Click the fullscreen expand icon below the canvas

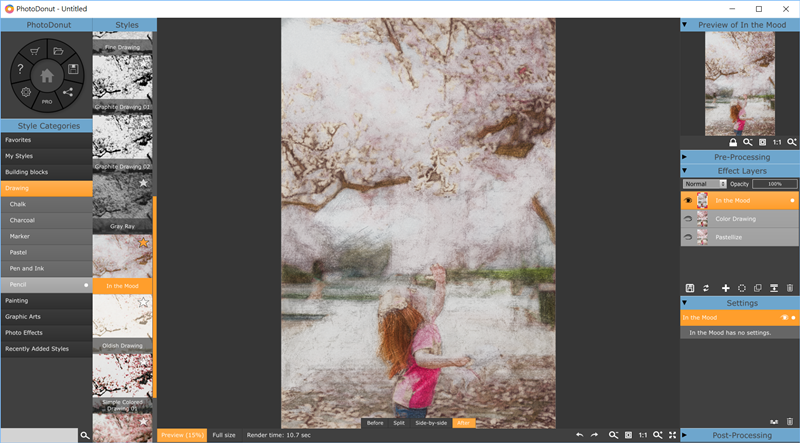pos(672,435)
